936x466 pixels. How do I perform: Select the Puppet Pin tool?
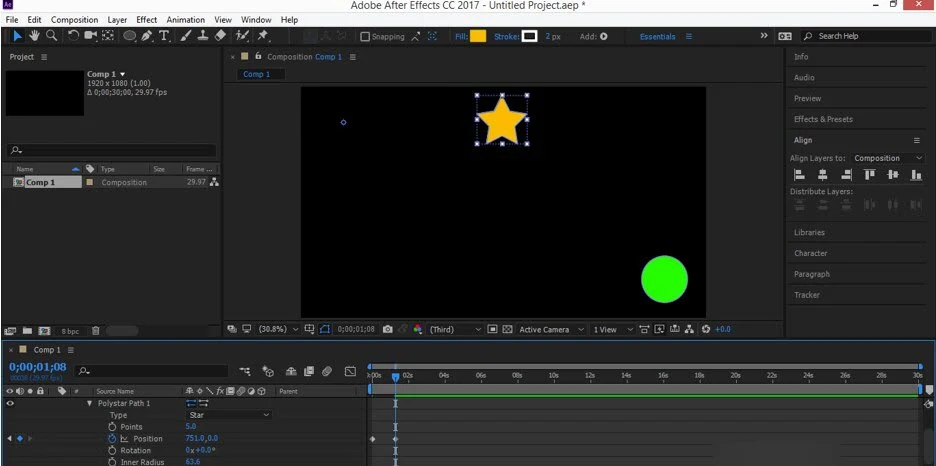tap(262, 36)
